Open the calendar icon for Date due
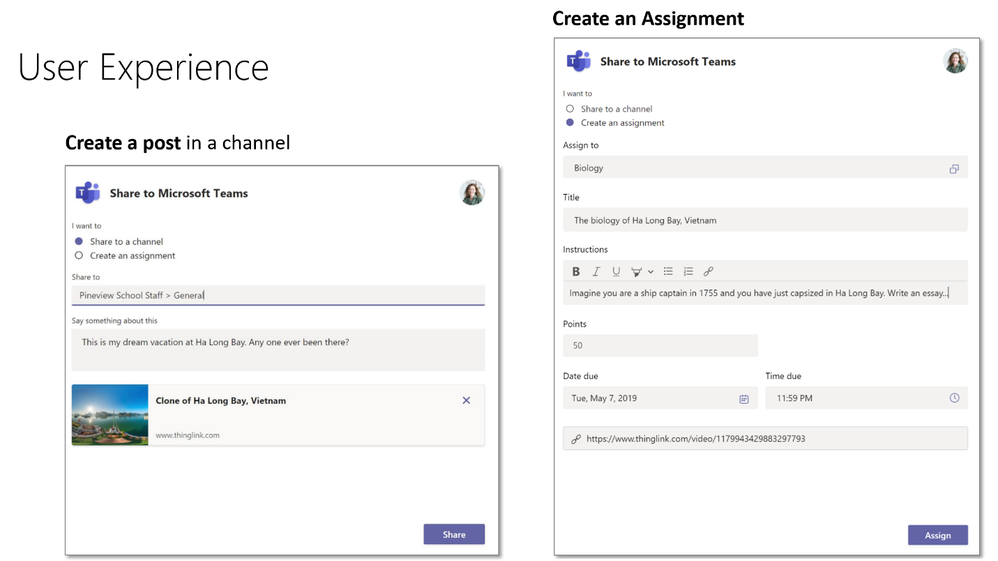The height and width of the screenshot is (561, 998). pyautogui.click(x=743, y=399)
